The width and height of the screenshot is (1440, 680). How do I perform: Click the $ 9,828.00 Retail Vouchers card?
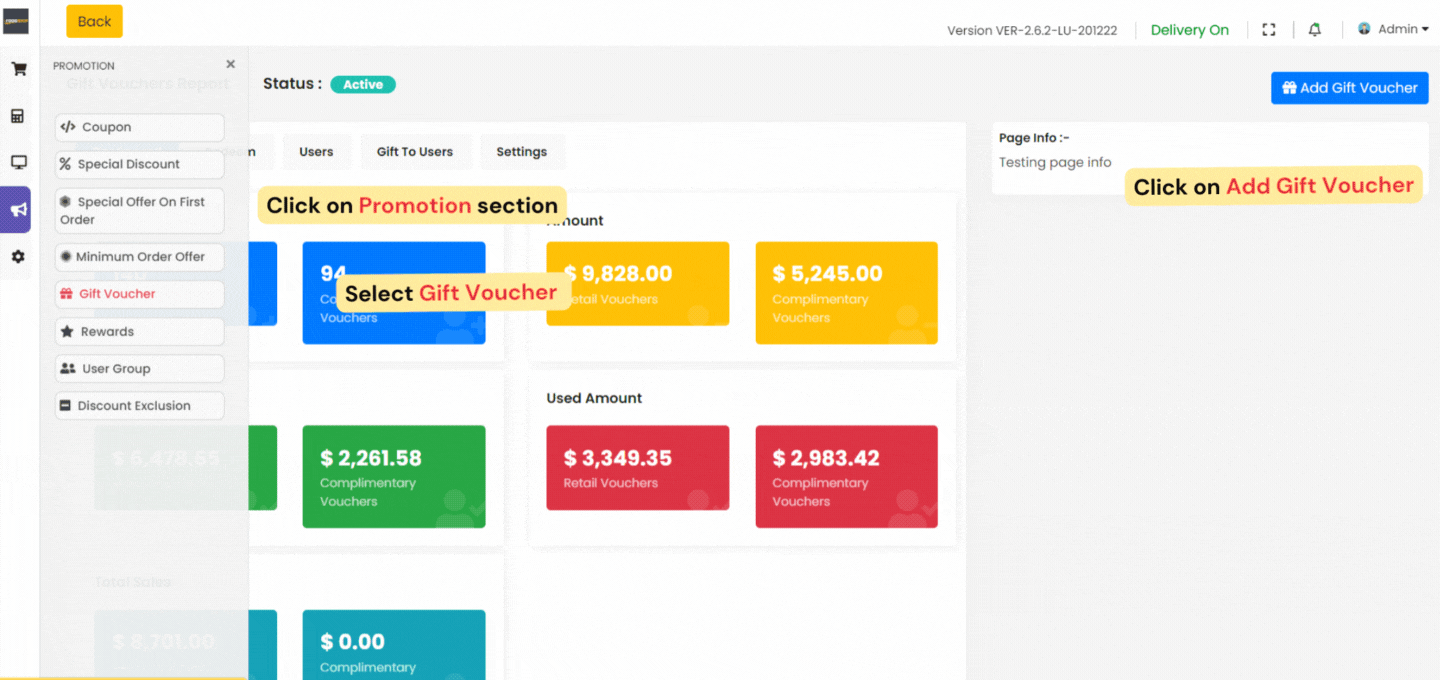click(637, 284)
